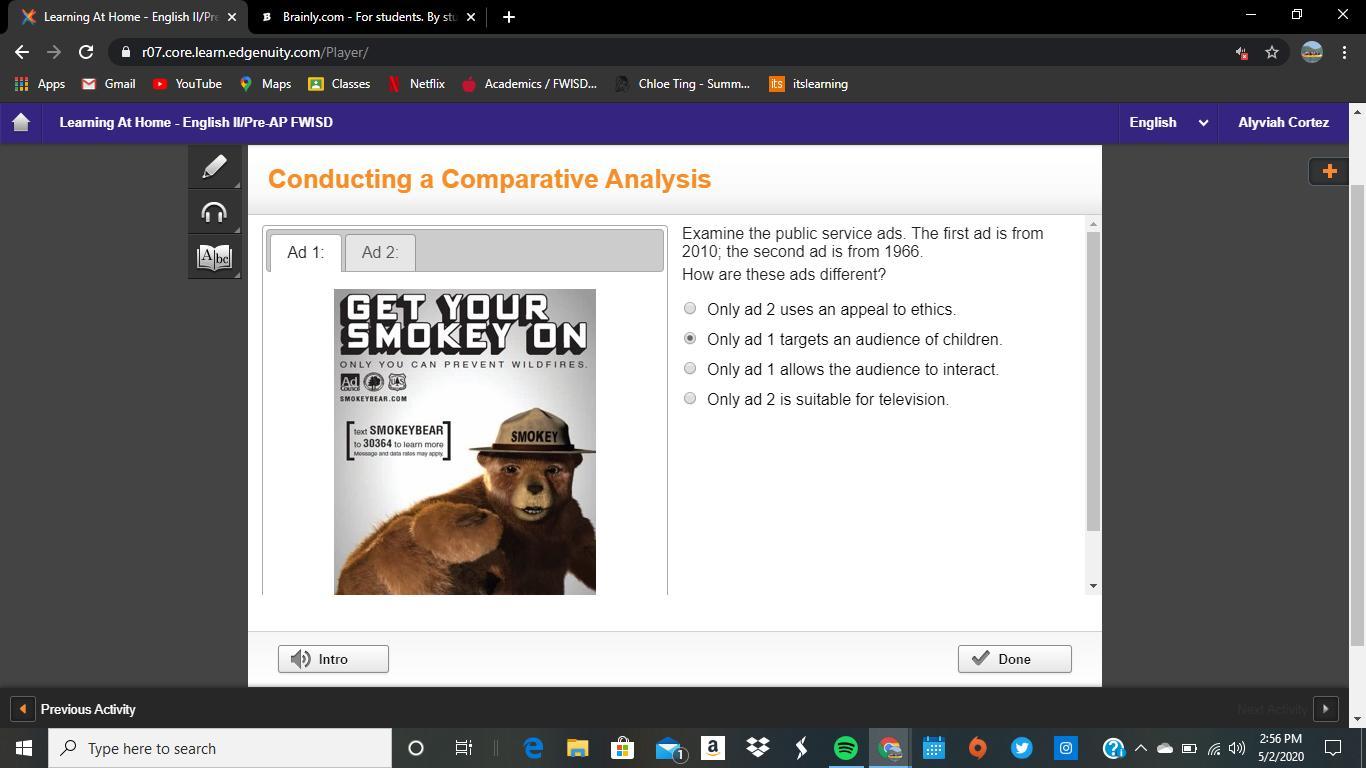Click the Done button

point(1014,659)
